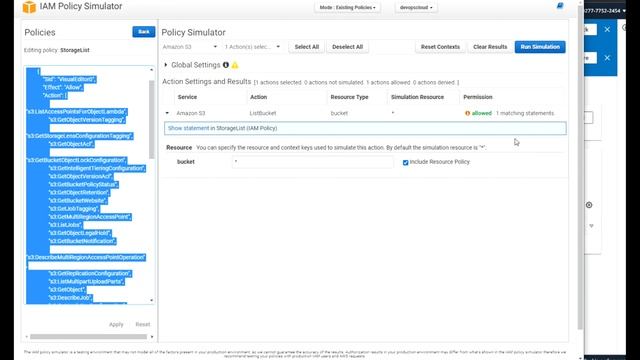Click the Simulation Resource column header
640x360 pixels.
[417, 97]
